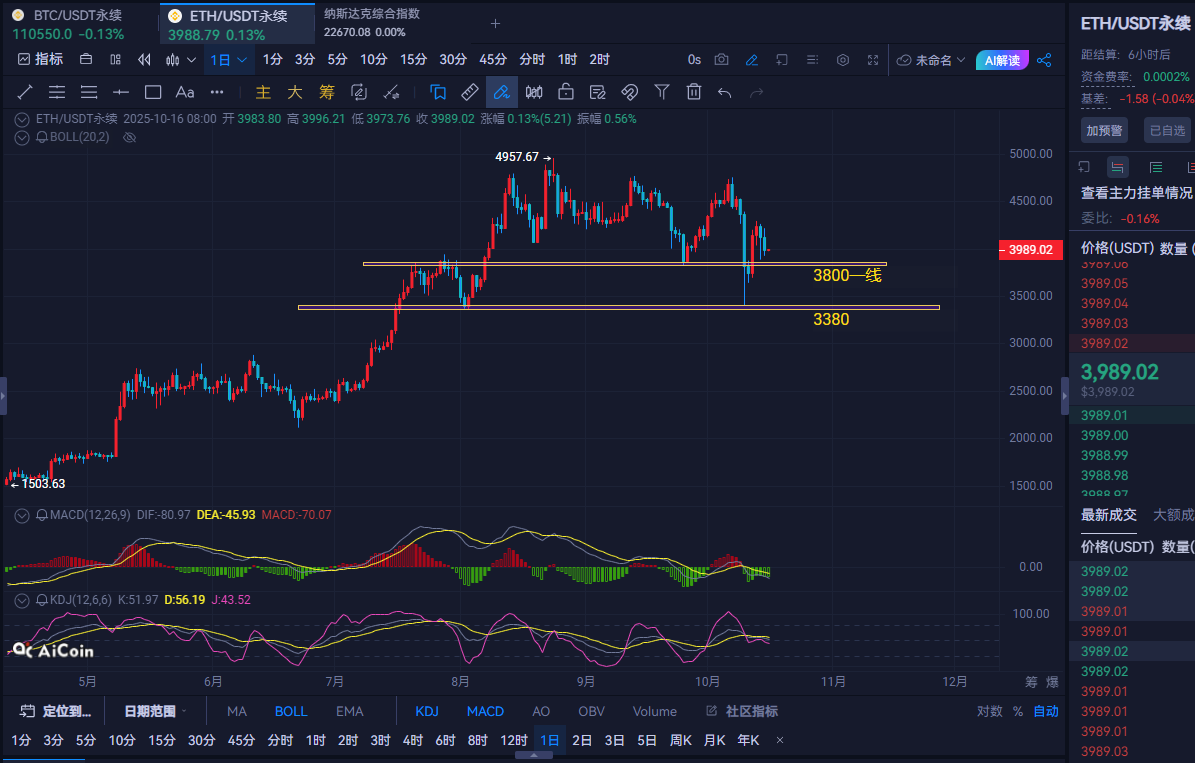Image resolution: width=1195 pixels, height=763 pixels.
Task: Take a chart screenshot with camera icon
Action: tap(722, 60)
